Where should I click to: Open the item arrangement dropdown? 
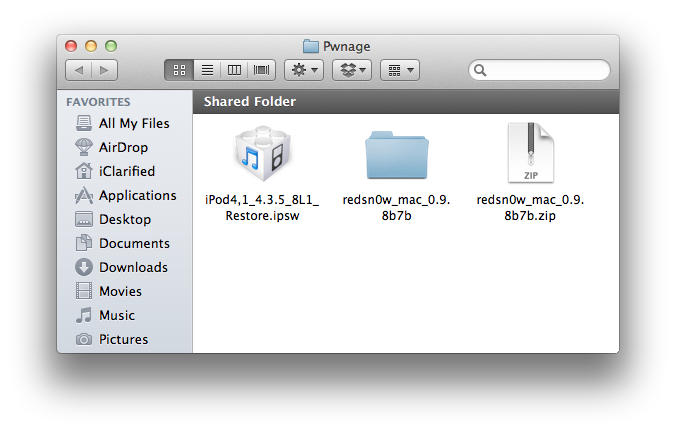(x=399, y=70)
